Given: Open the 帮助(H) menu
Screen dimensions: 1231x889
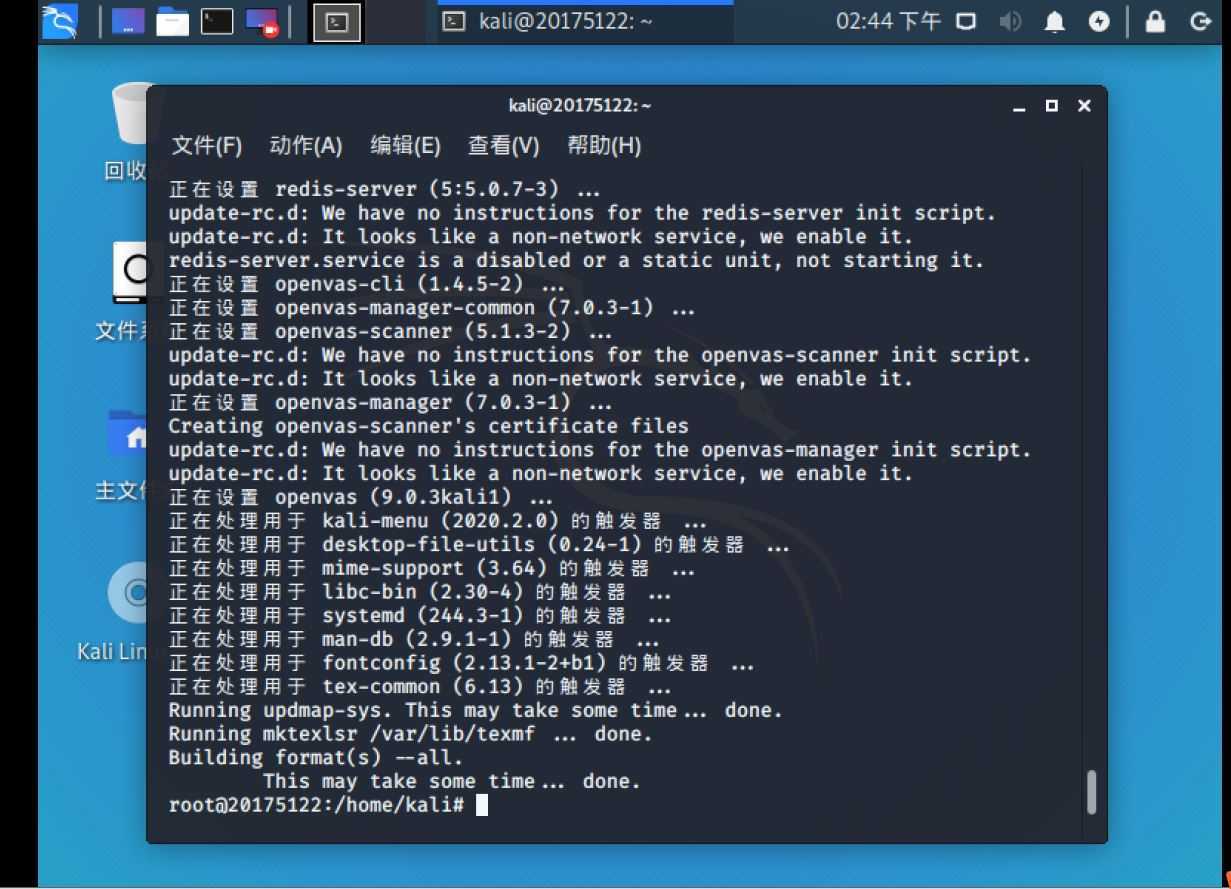Looking at the screenshot, I should 604,146.
